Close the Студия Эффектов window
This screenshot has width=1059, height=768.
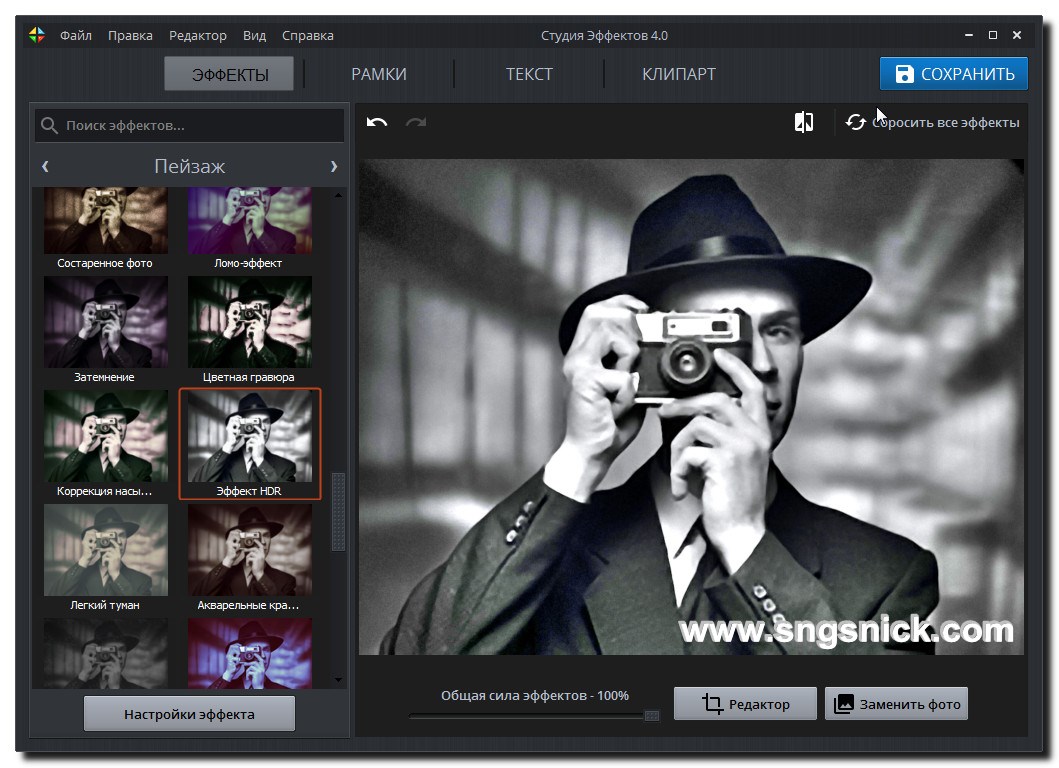pyautogui.click(x=1017, y=35)
